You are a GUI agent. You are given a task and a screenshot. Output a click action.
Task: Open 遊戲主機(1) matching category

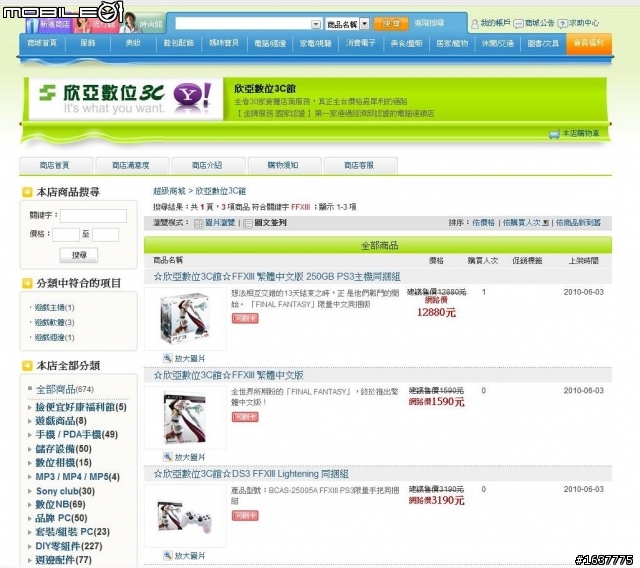(54, 307)
